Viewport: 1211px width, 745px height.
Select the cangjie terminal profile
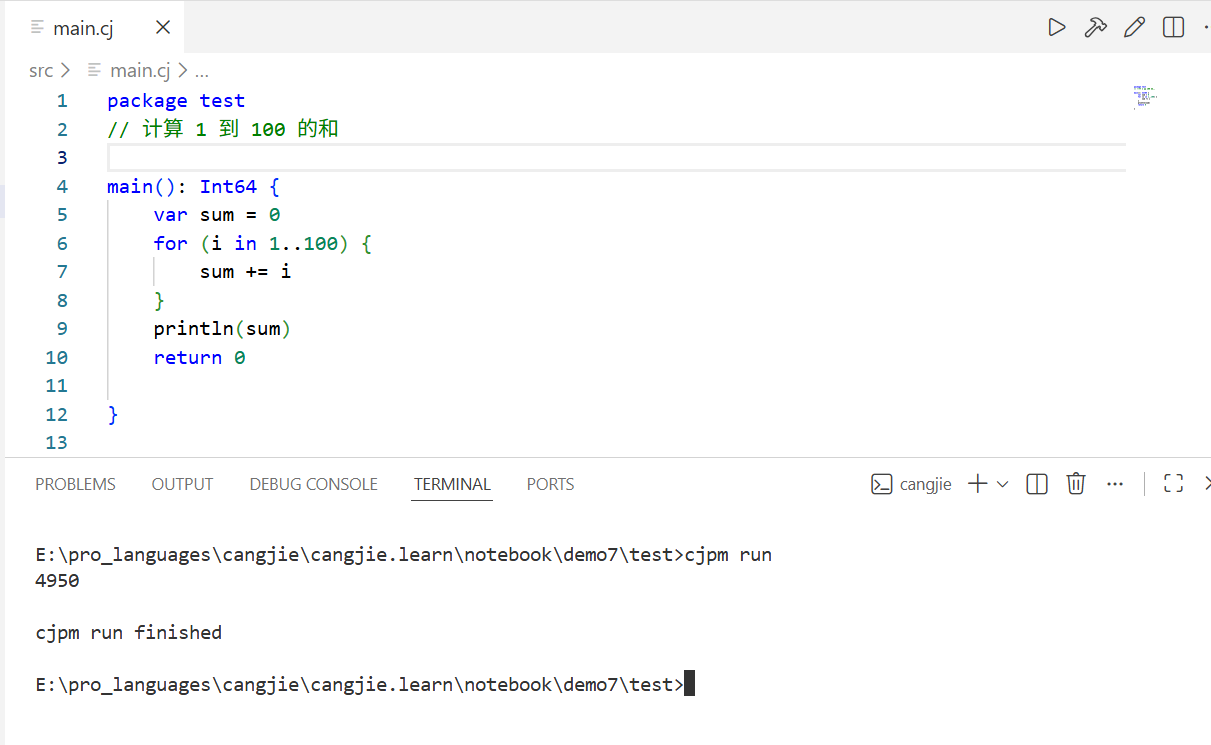tap(911, 484)
